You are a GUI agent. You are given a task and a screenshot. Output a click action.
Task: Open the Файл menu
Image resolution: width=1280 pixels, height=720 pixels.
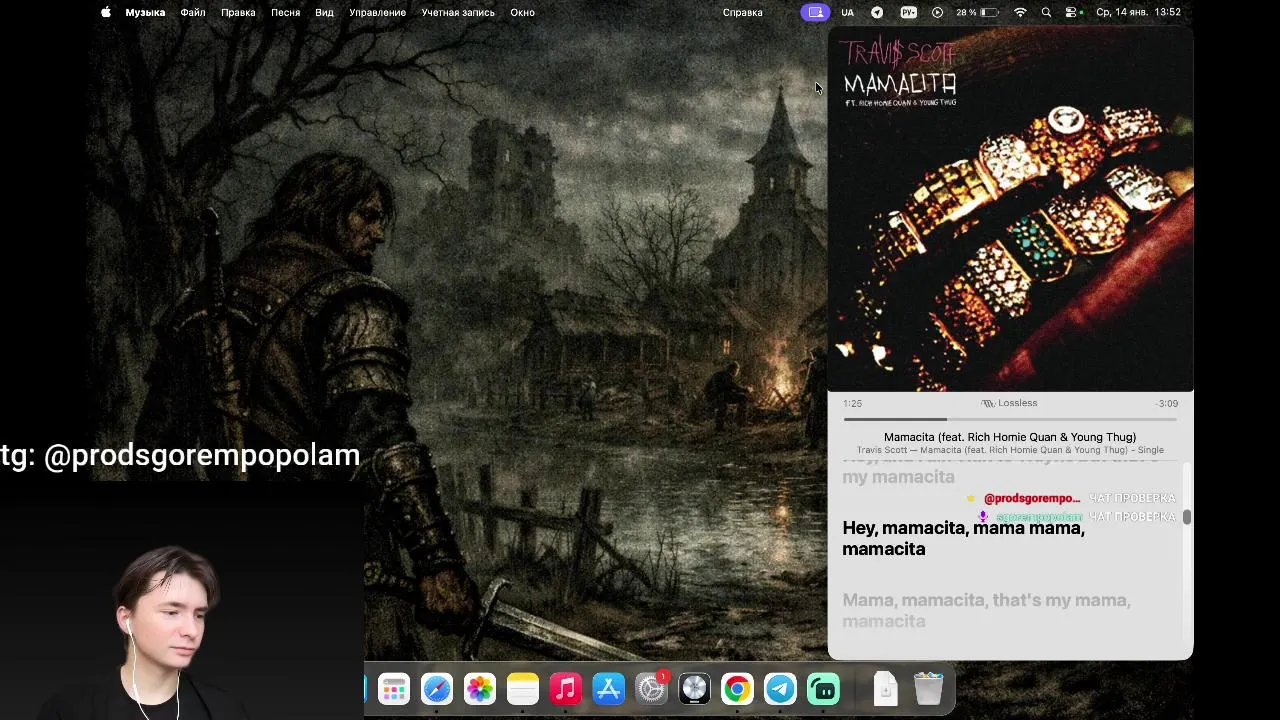pos(193,12)
